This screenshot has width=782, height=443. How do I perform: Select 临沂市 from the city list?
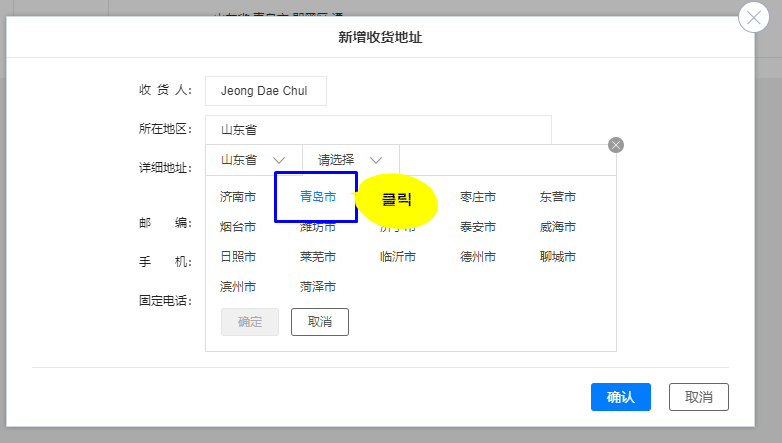click(x=398, y=257)
